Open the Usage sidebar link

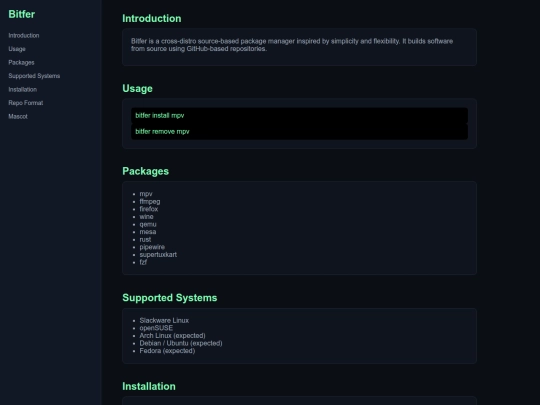pos(17,49)
